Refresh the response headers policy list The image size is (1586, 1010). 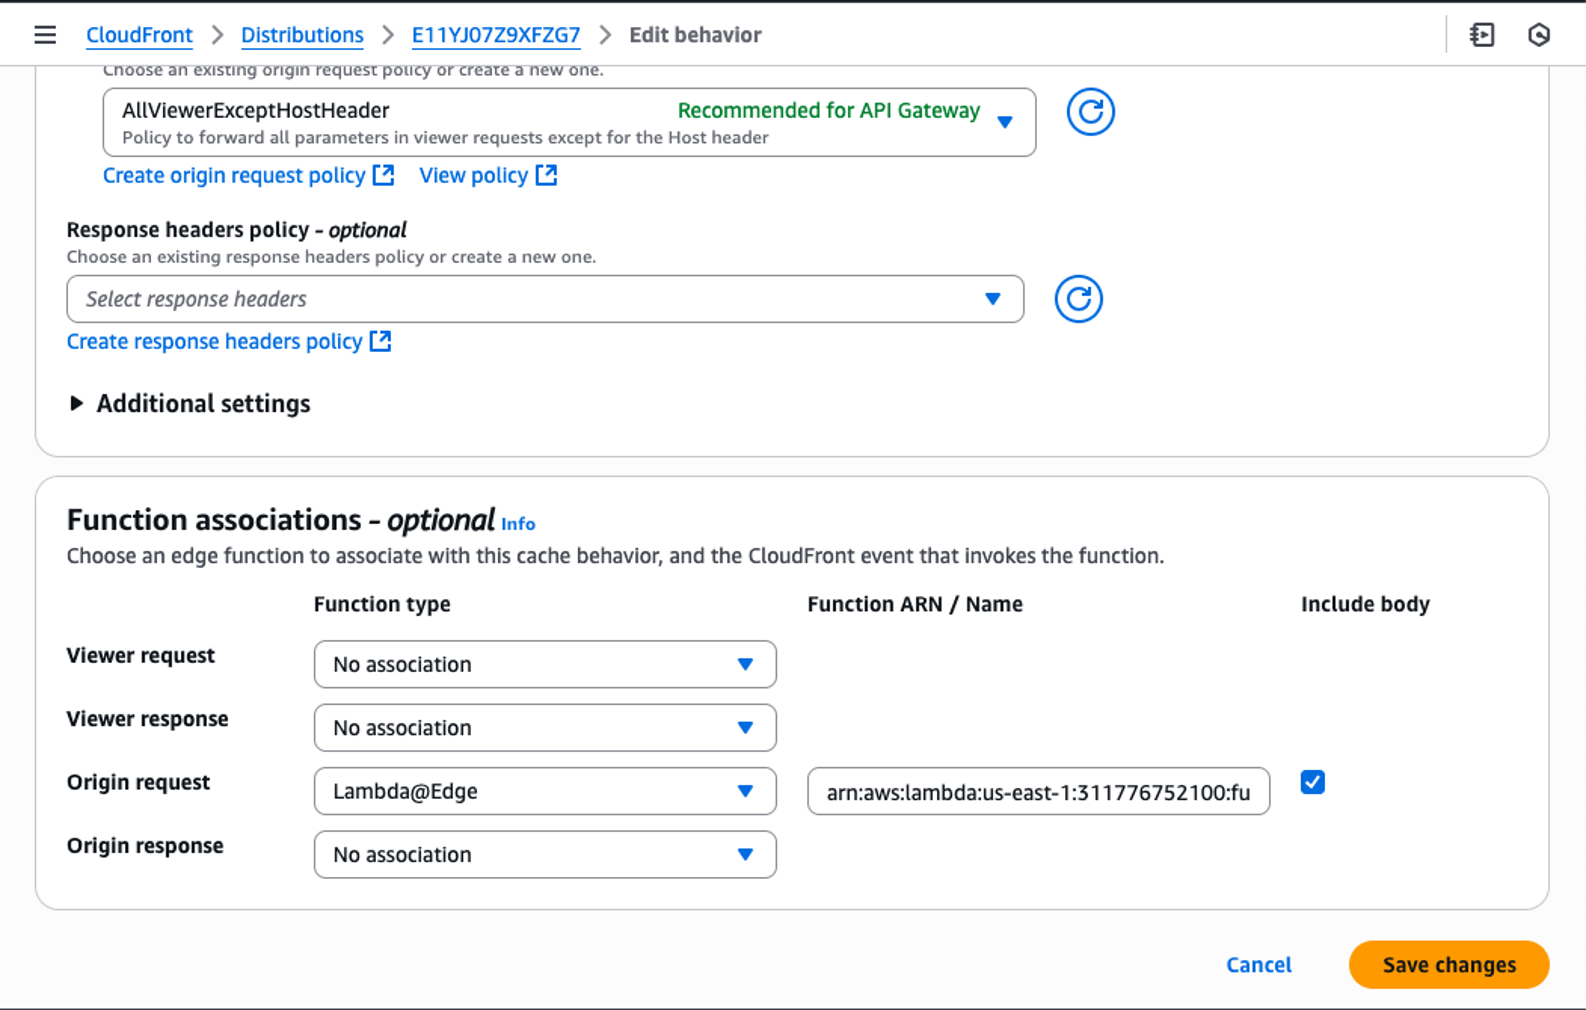(1078, 299)
